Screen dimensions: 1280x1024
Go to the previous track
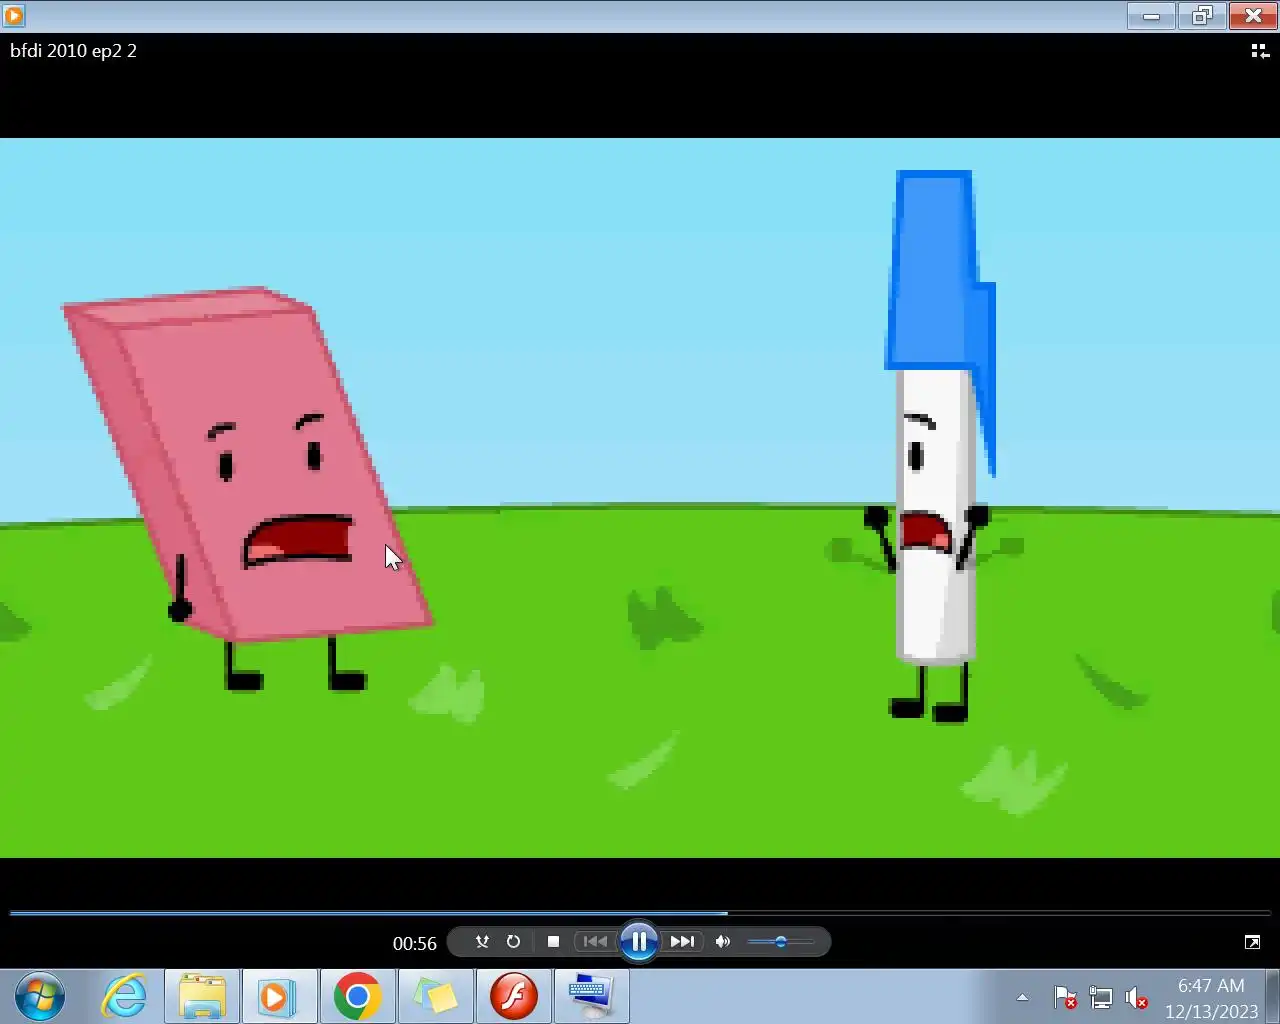coord(595,942)
